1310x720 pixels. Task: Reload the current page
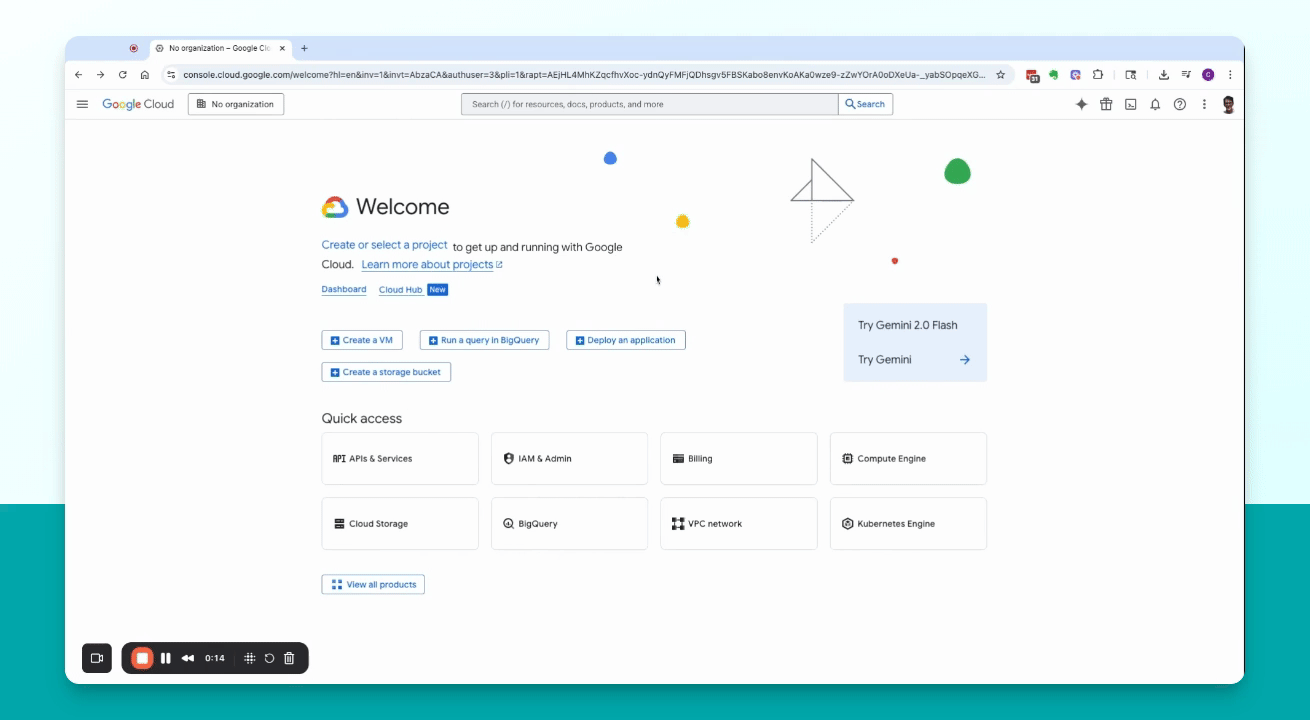pos(123,75)
